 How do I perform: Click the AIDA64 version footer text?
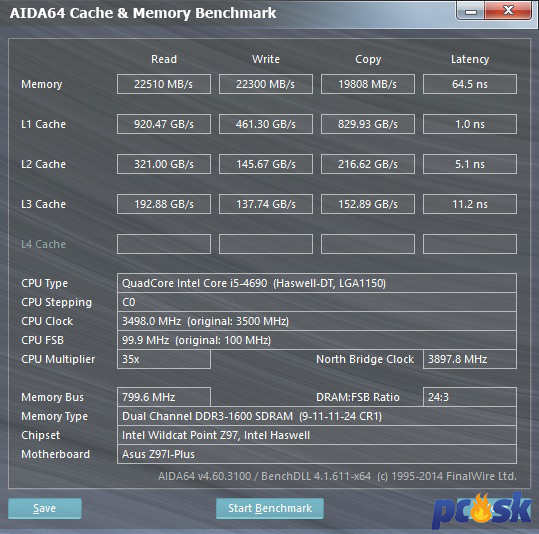pos(337,476)
